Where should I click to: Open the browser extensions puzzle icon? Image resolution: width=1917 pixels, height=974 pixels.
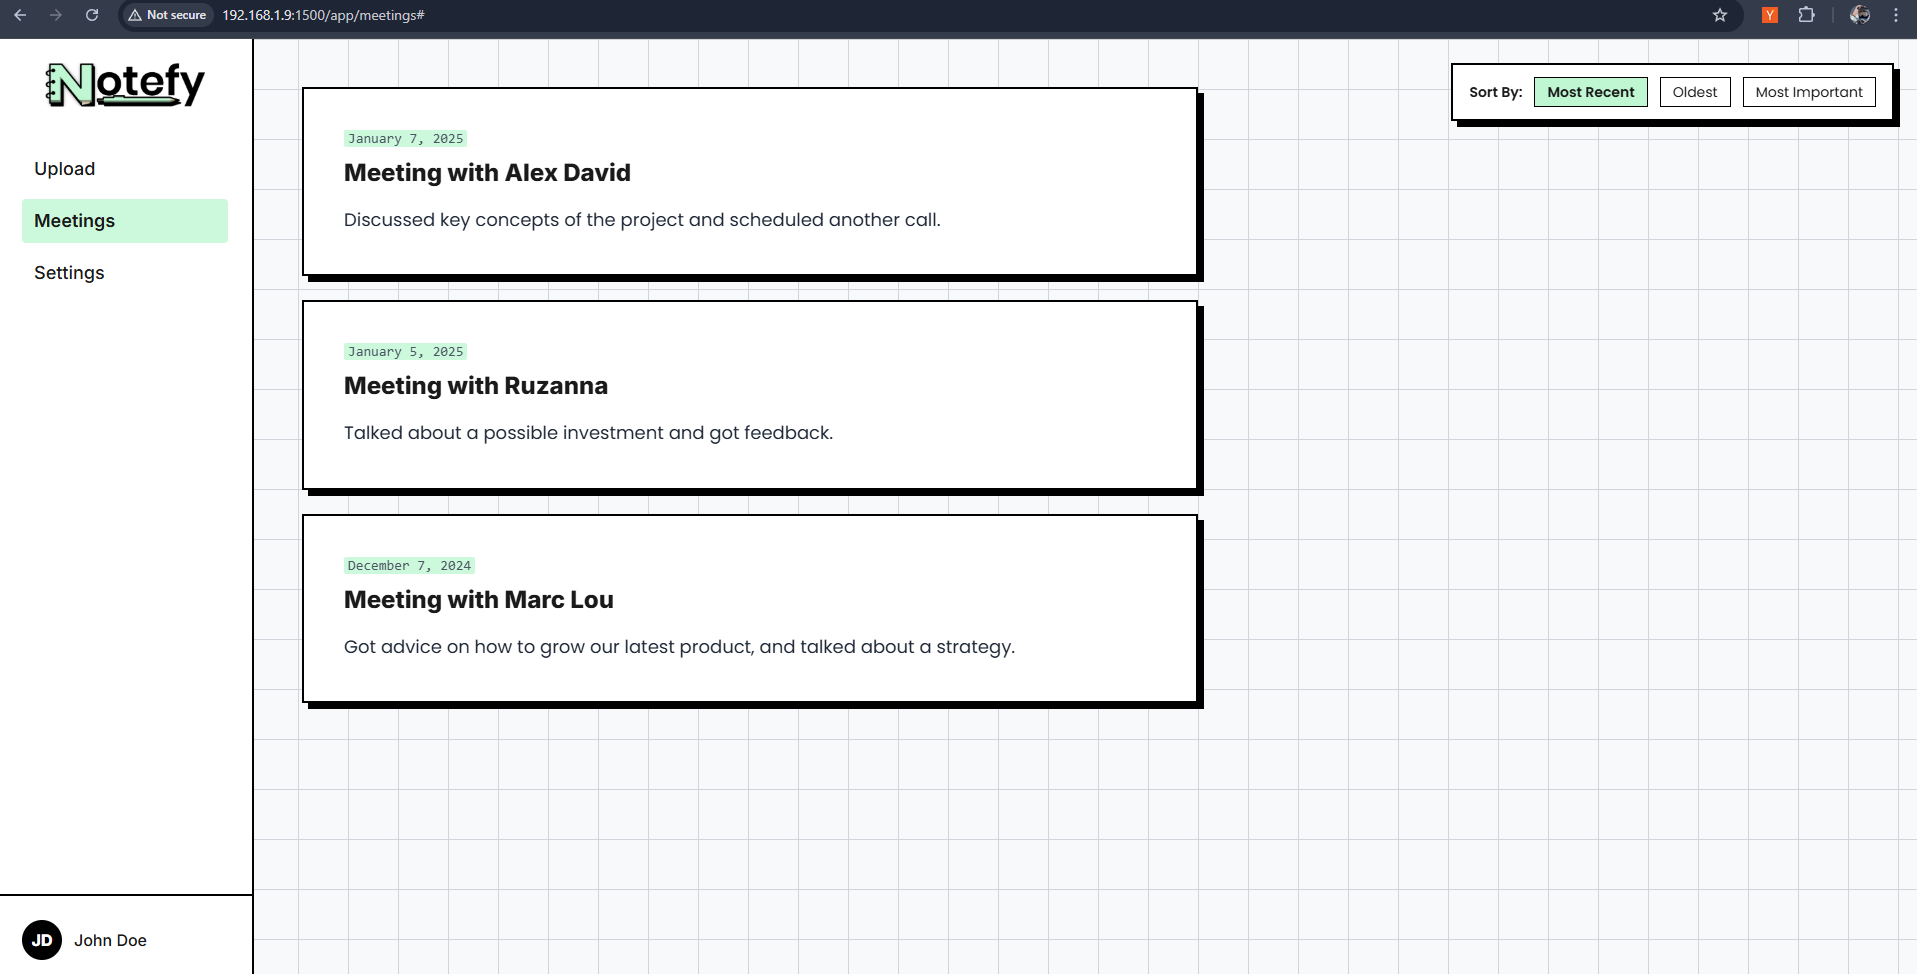(x=1806, y=15)
